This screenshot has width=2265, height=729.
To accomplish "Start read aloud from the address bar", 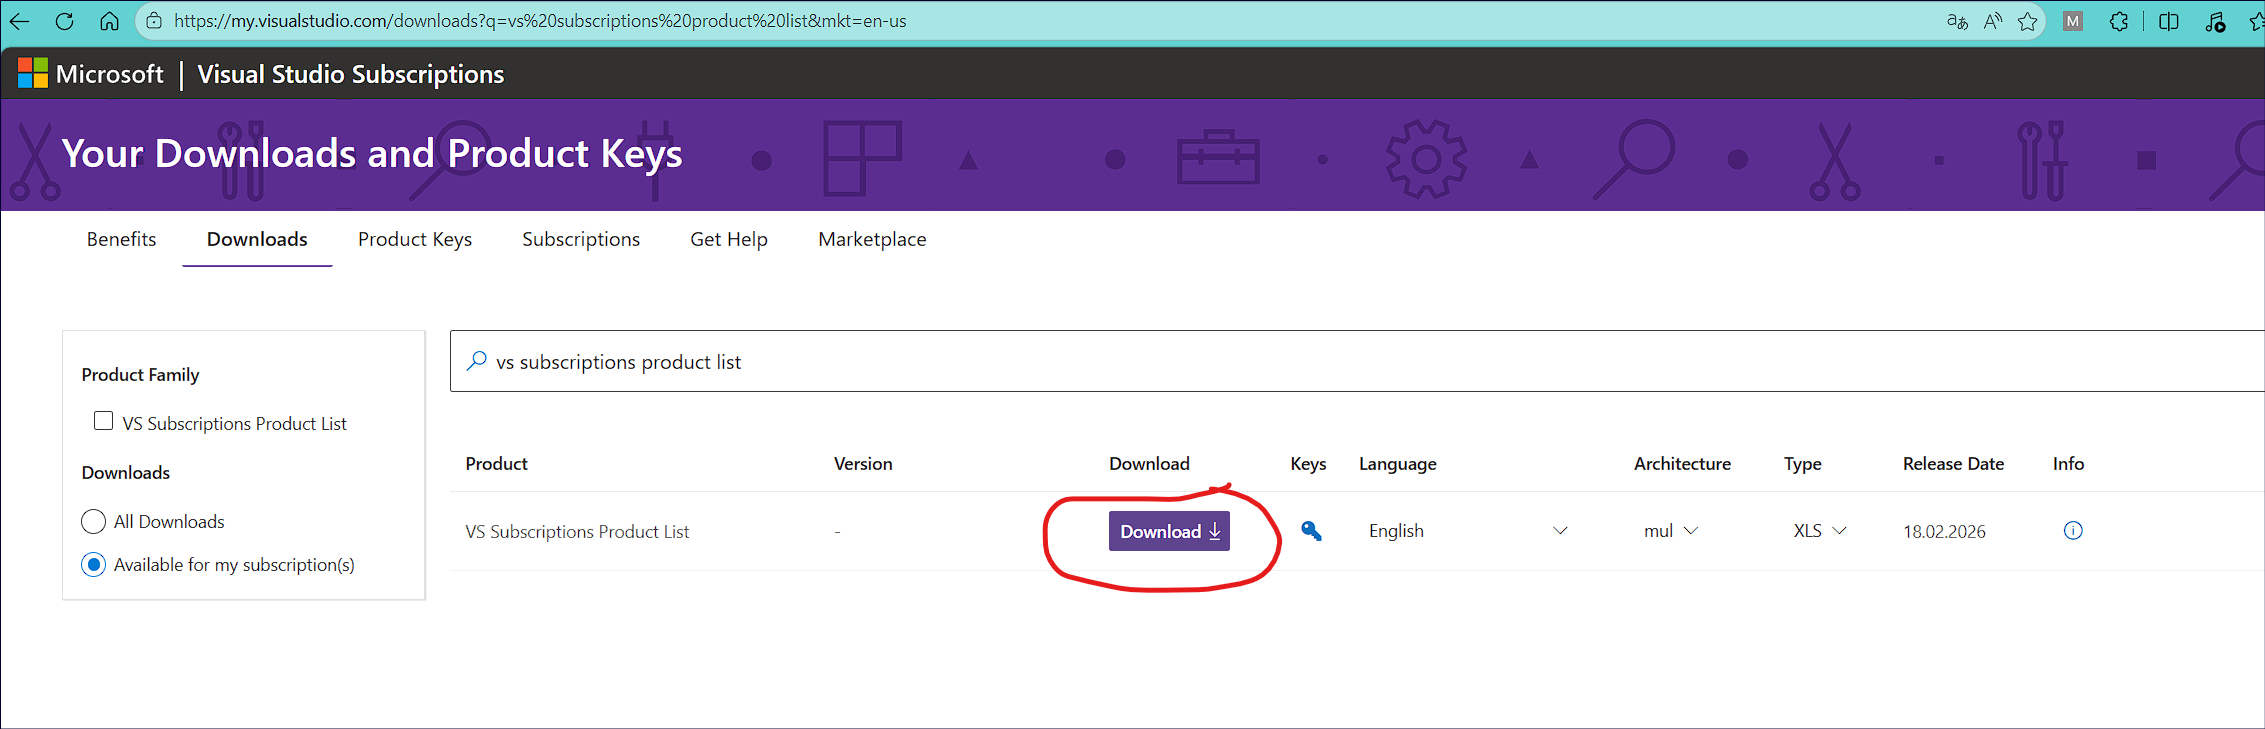I will (1993, 21).
